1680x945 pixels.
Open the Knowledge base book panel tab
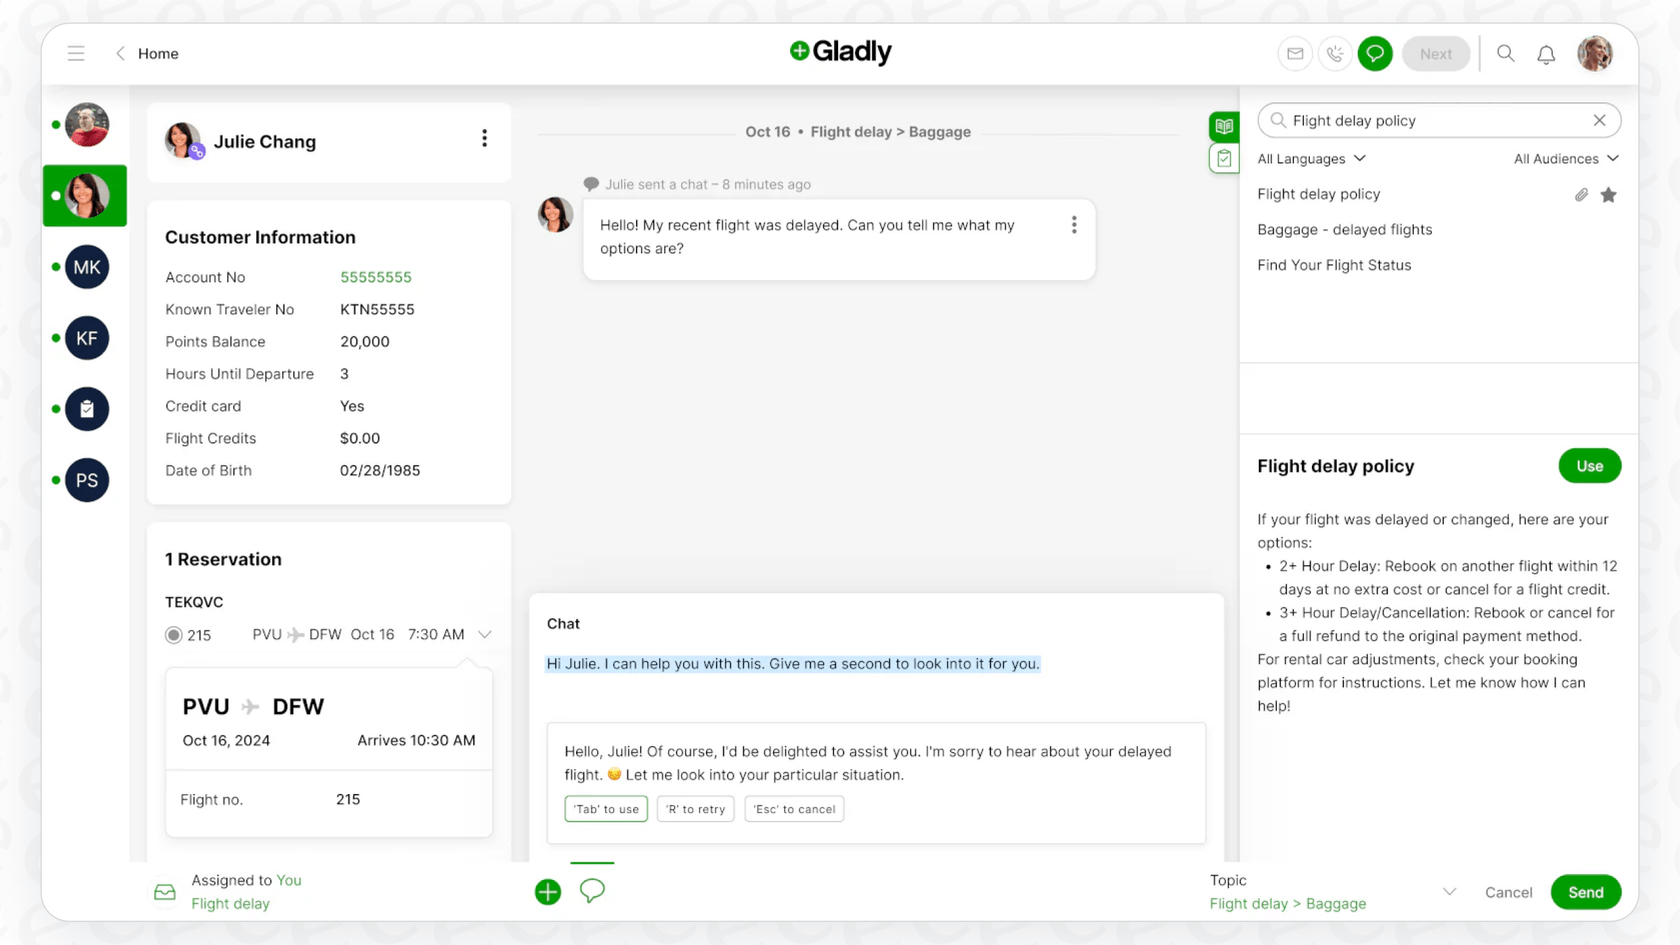coord(1224,126)
